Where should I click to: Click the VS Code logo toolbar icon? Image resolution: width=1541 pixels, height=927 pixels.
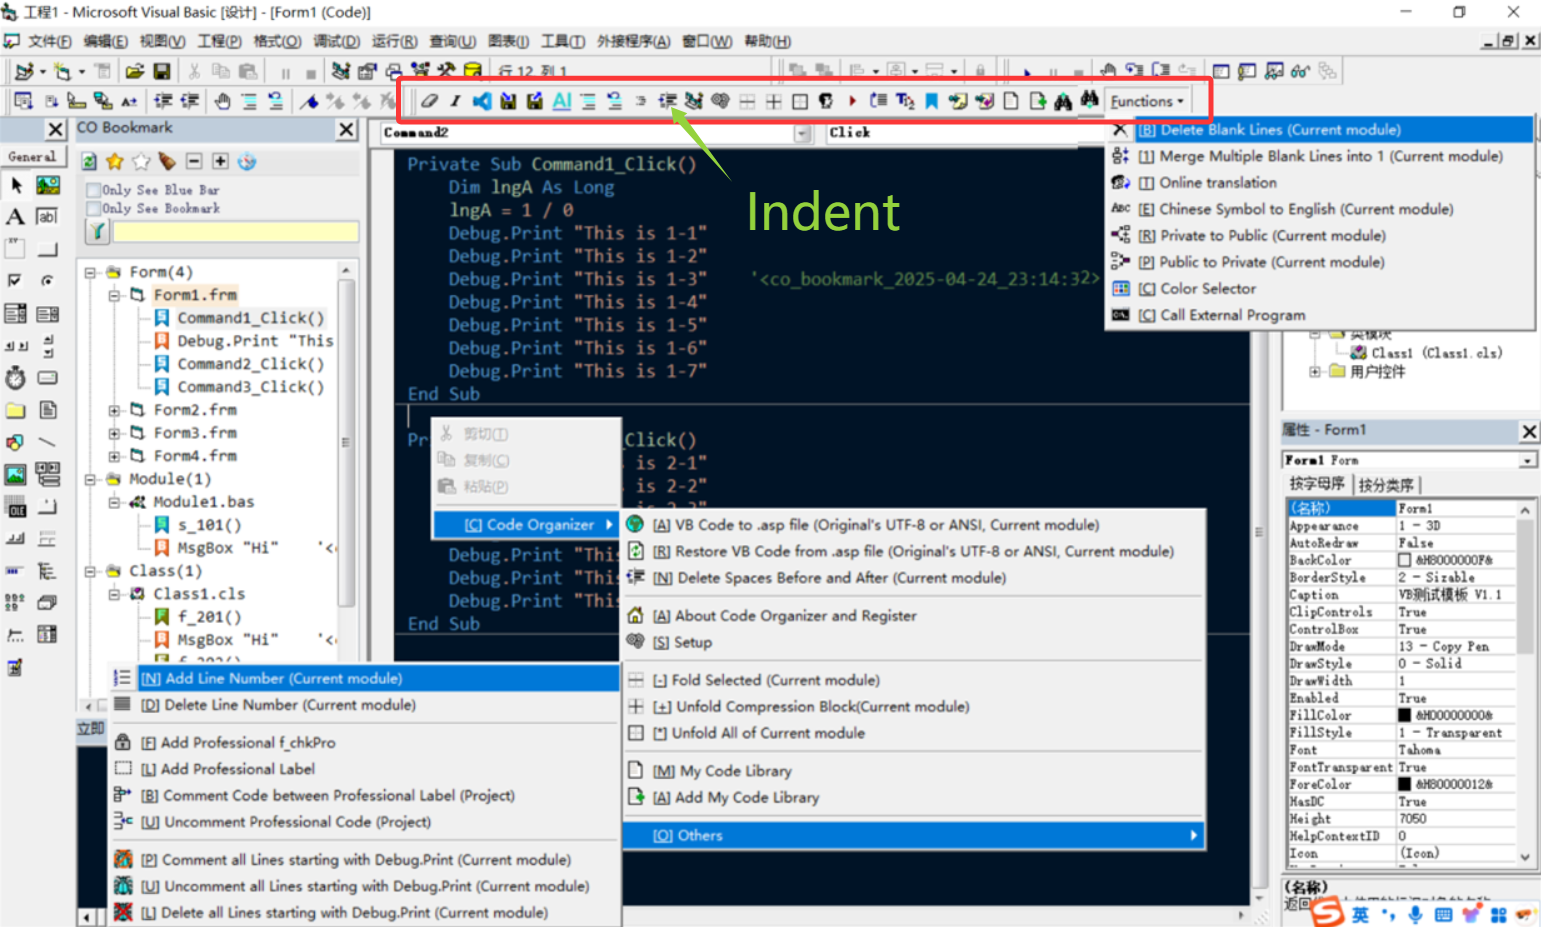pos(482,101)
